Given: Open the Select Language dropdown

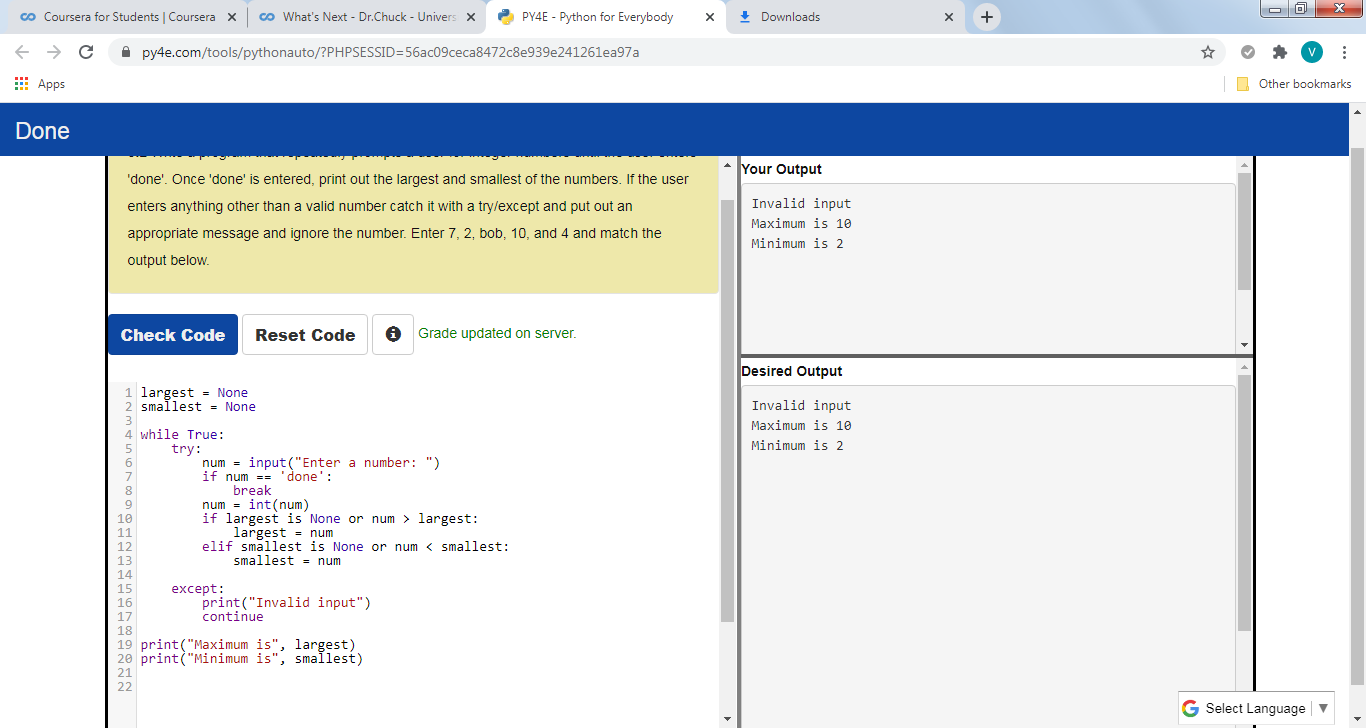Looking at the screenshot, I should click(1258, 708).
